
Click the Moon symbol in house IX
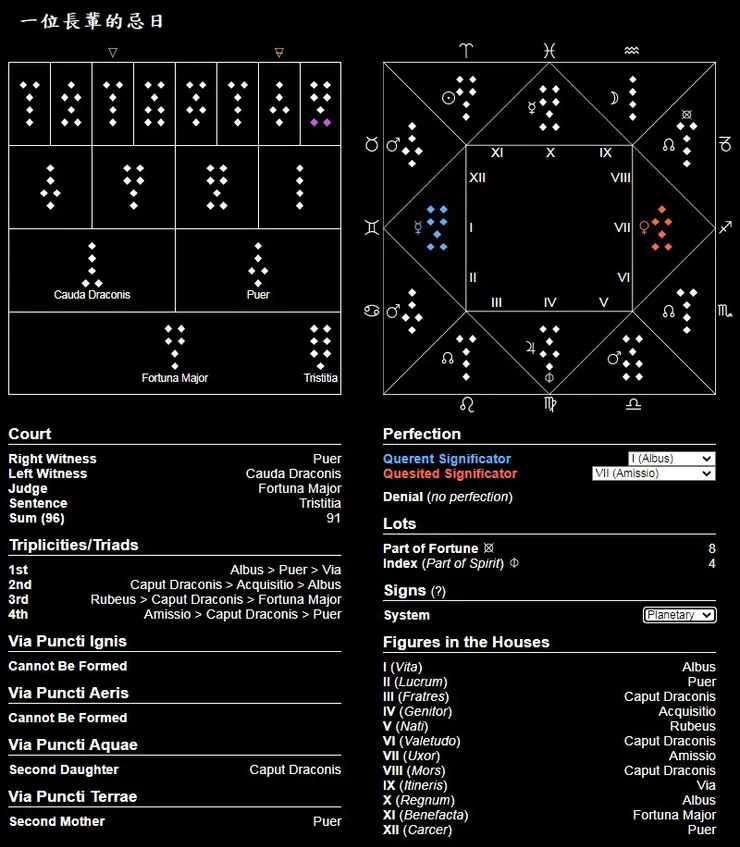614,98
